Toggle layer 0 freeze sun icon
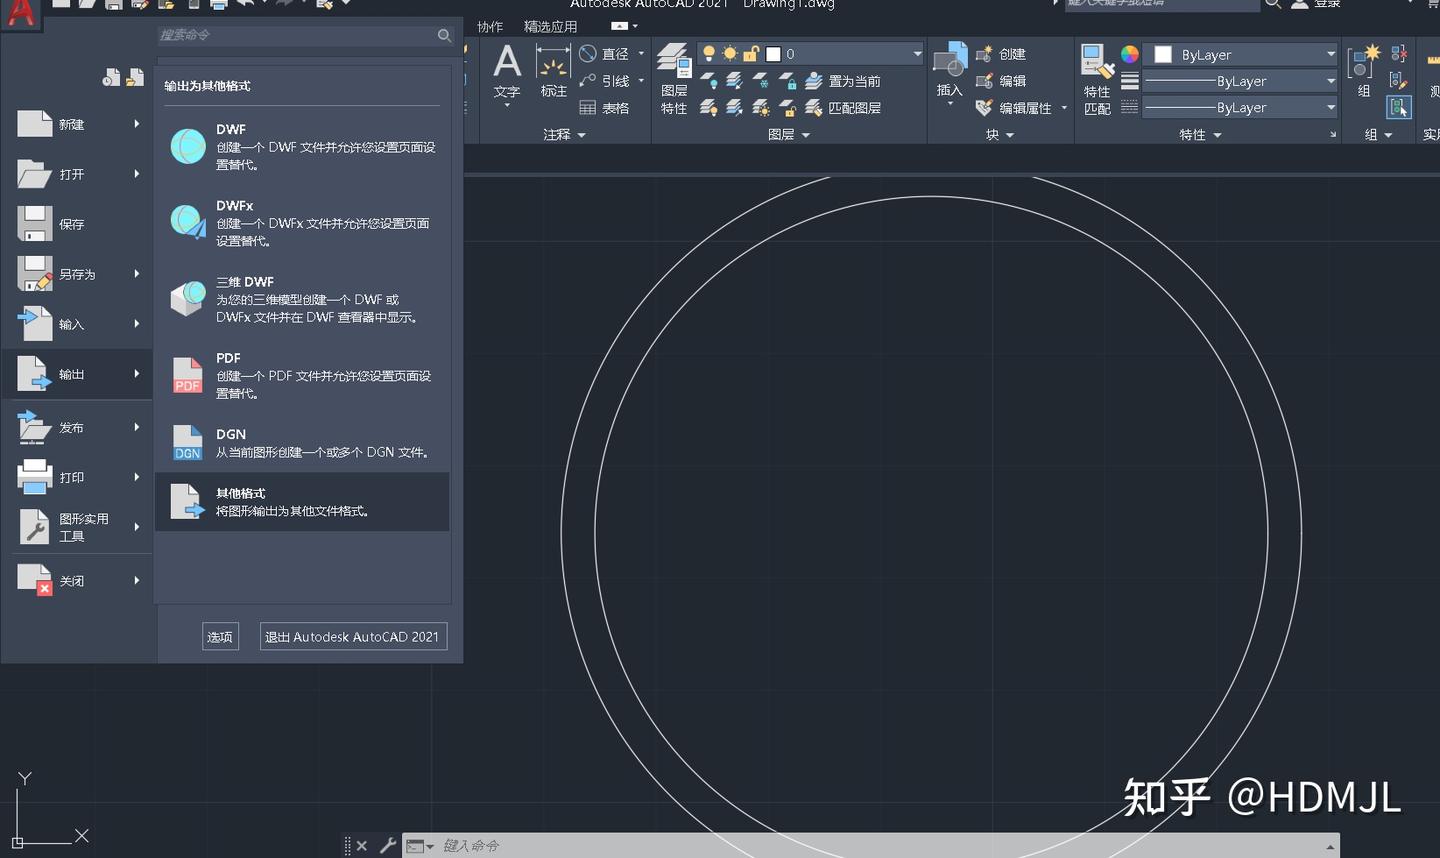This screenshot has width=1440, height=858. click(730, 54)
